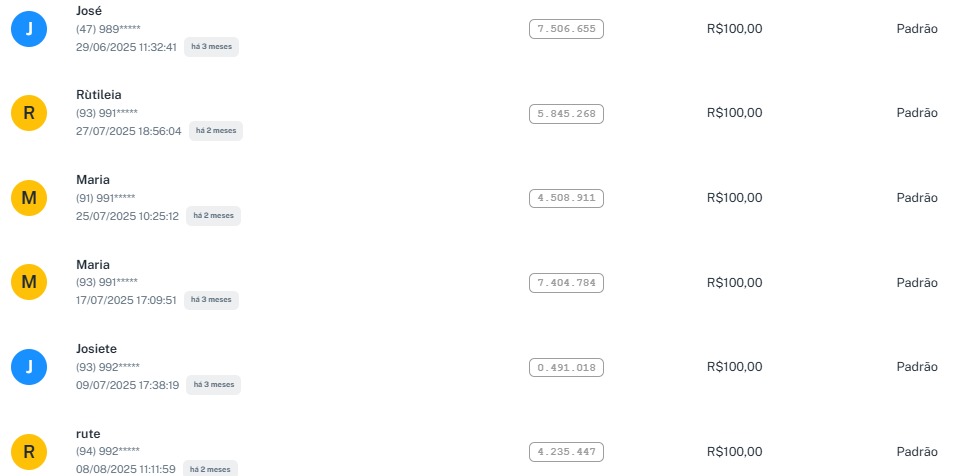Select ticket number badge 4.508.911
Screen dimensions: 980x476
coord(566,198)
